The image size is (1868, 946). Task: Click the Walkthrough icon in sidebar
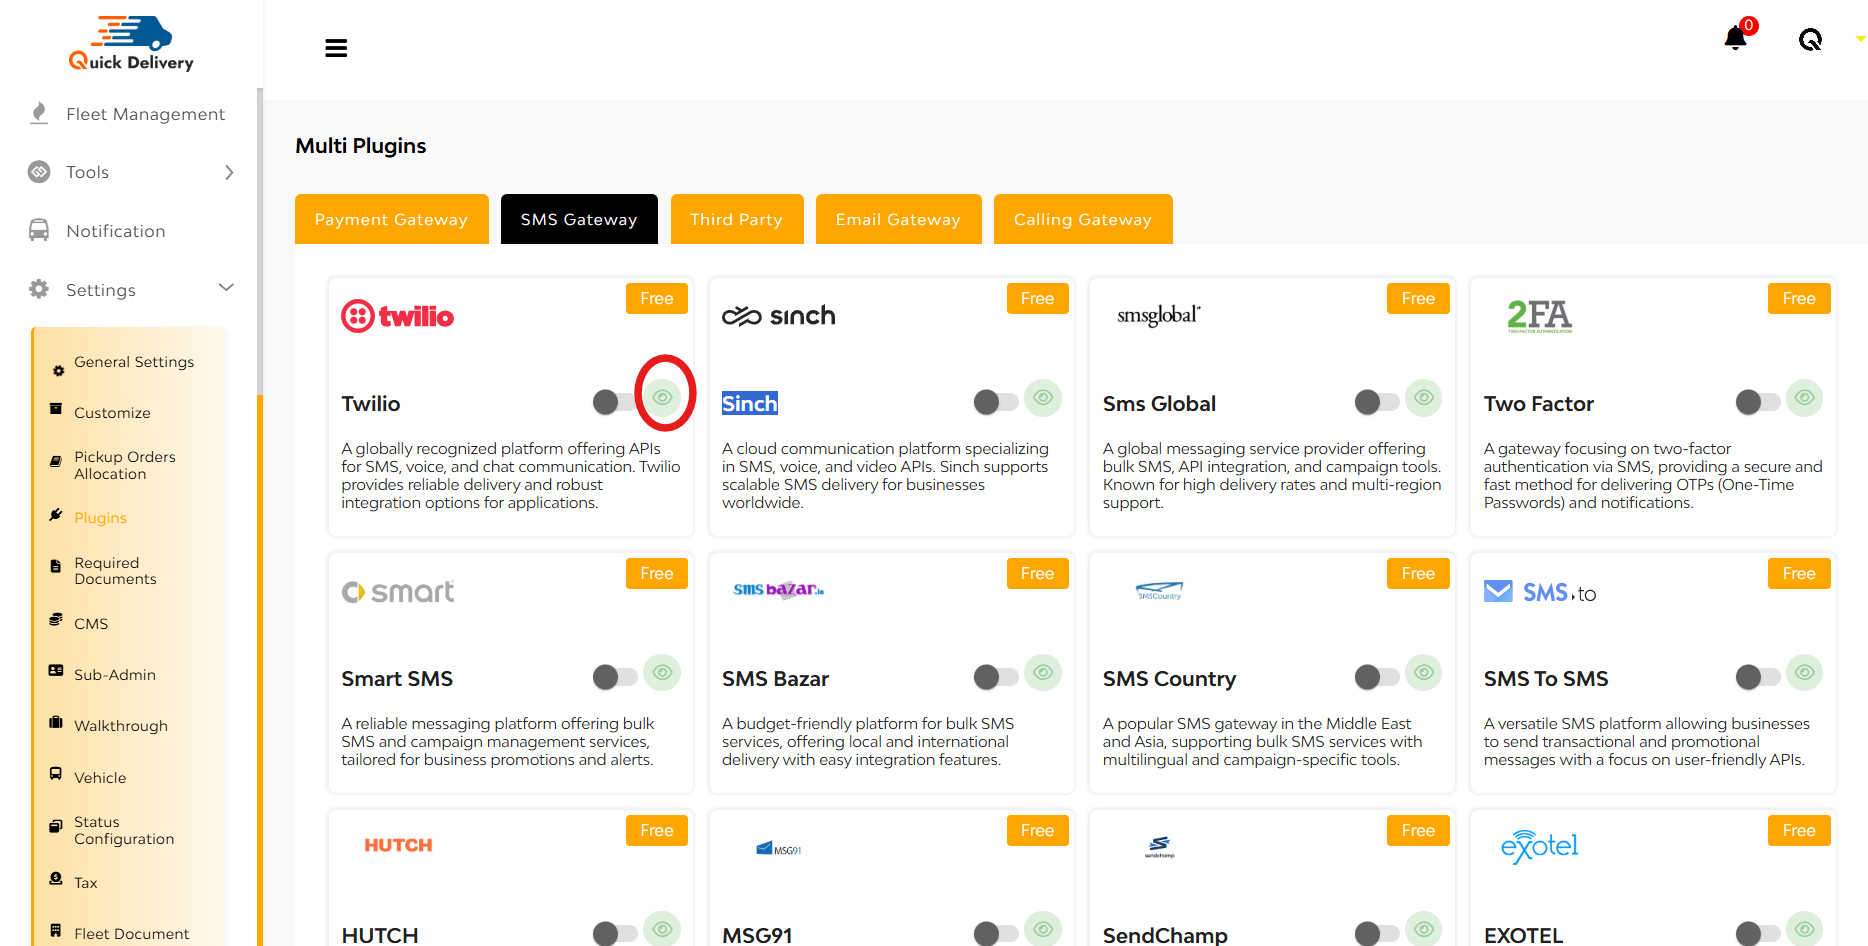point(56,722)
